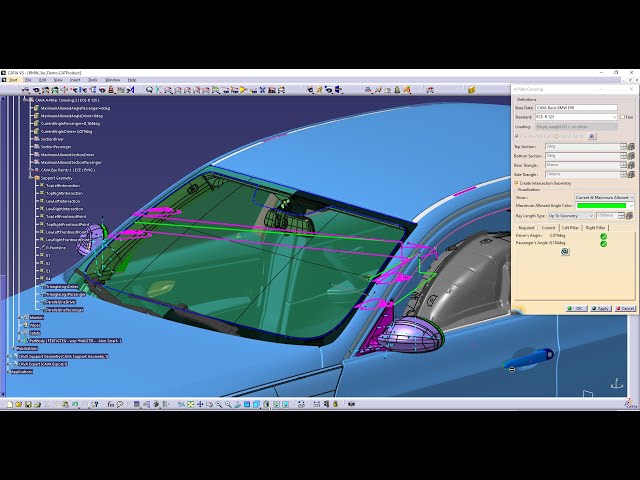Click the What's This help cursor icon
This screenshot has width=640, height=480.
click(x=95, y=404)
